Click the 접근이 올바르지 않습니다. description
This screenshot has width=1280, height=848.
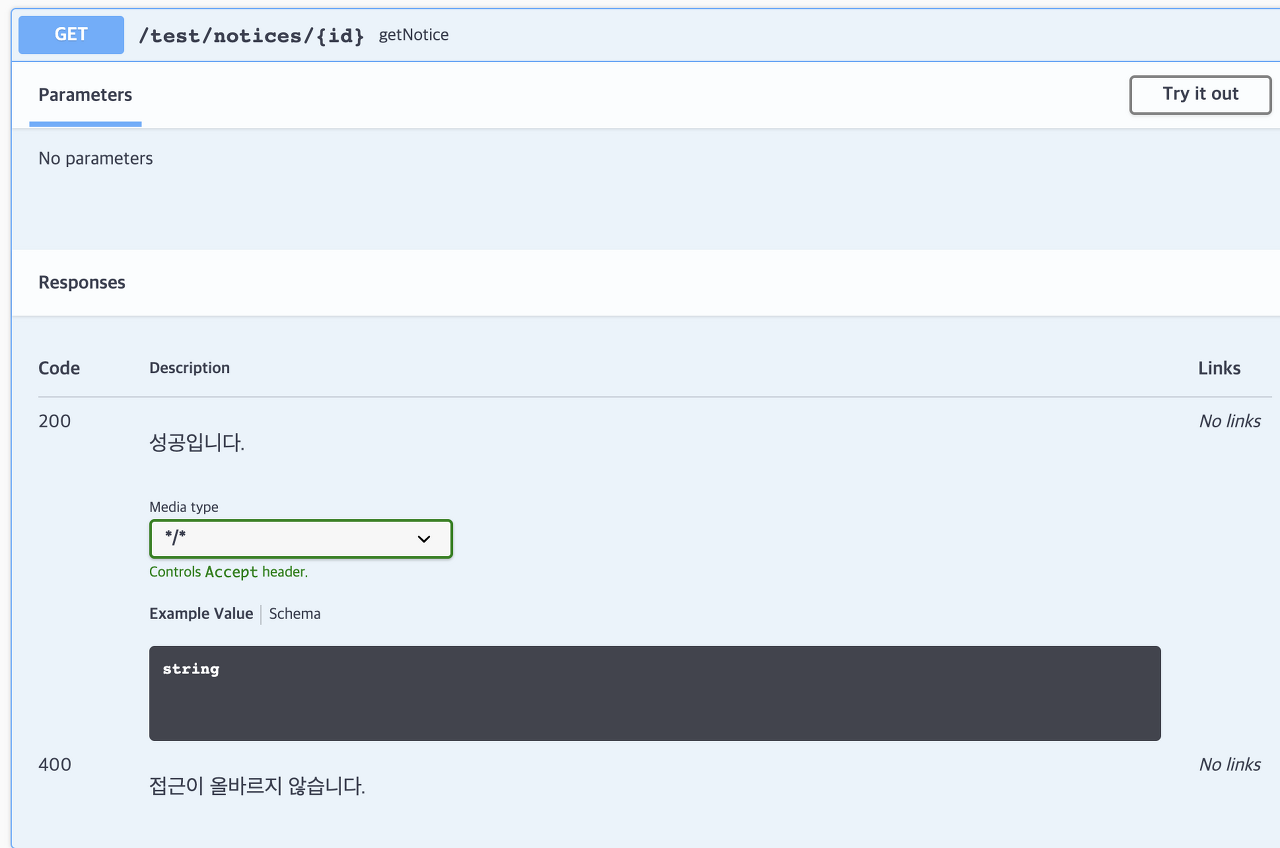[x=257, y=787]
